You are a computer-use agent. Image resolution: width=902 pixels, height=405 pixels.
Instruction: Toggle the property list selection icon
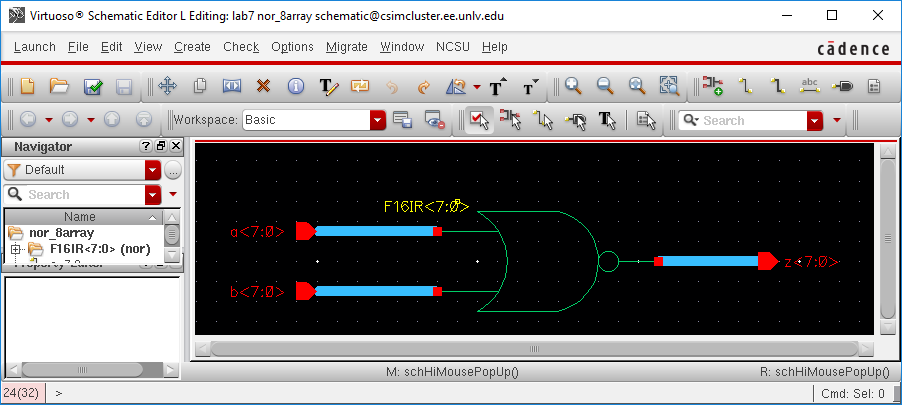647,120
